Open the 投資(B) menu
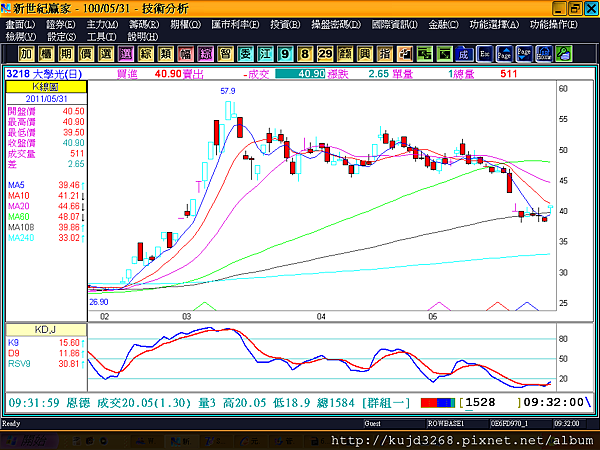Image resolution: width=600 pixels, height=450 pixels. (x=285, y=25)
